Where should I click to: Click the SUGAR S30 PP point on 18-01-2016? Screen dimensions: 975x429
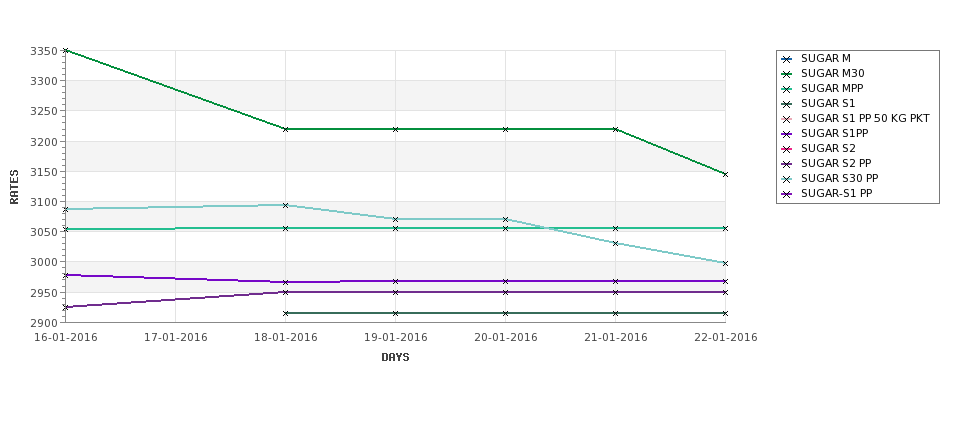coord(285,205)
